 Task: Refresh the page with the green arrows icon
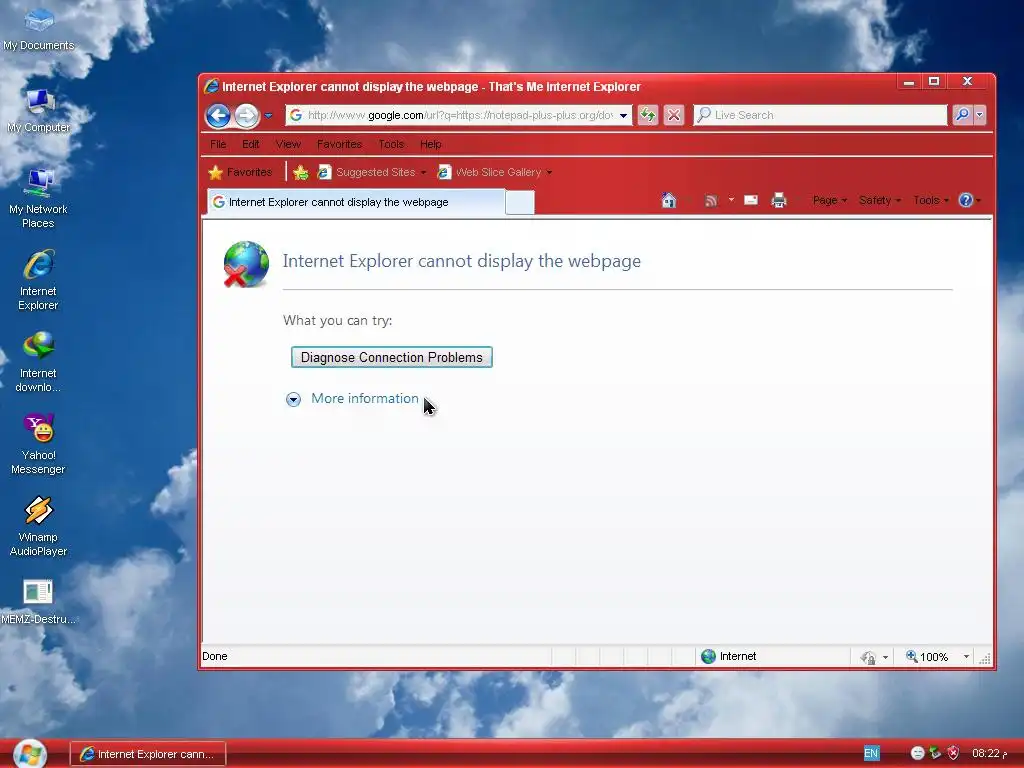pos(647,116)
